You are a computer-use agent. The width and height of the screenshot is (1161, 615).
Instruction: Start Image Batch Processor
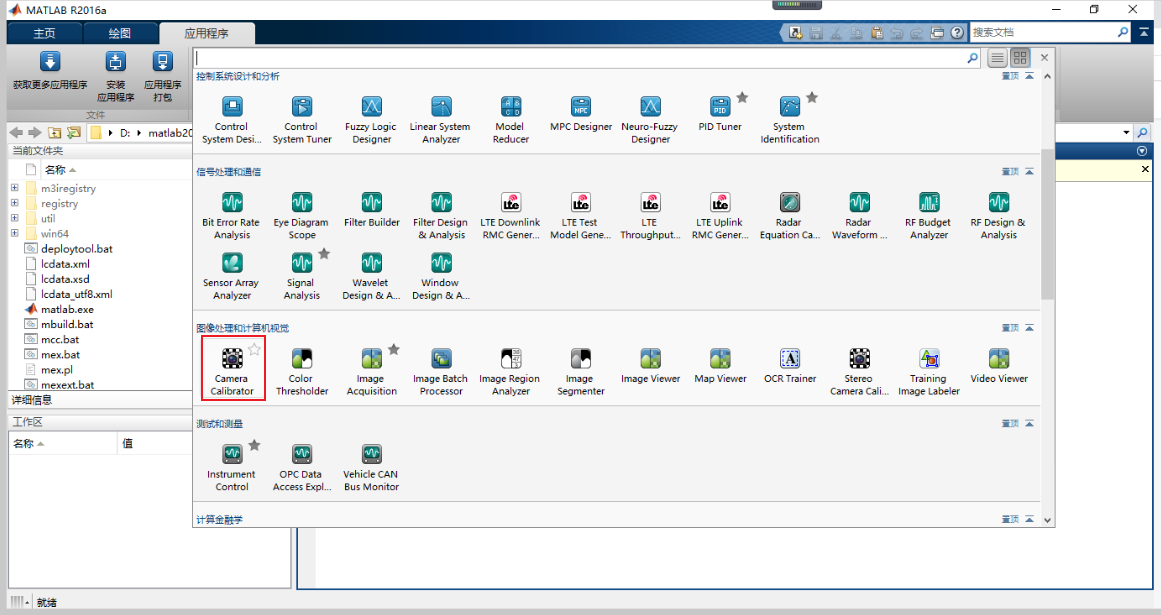441,372
